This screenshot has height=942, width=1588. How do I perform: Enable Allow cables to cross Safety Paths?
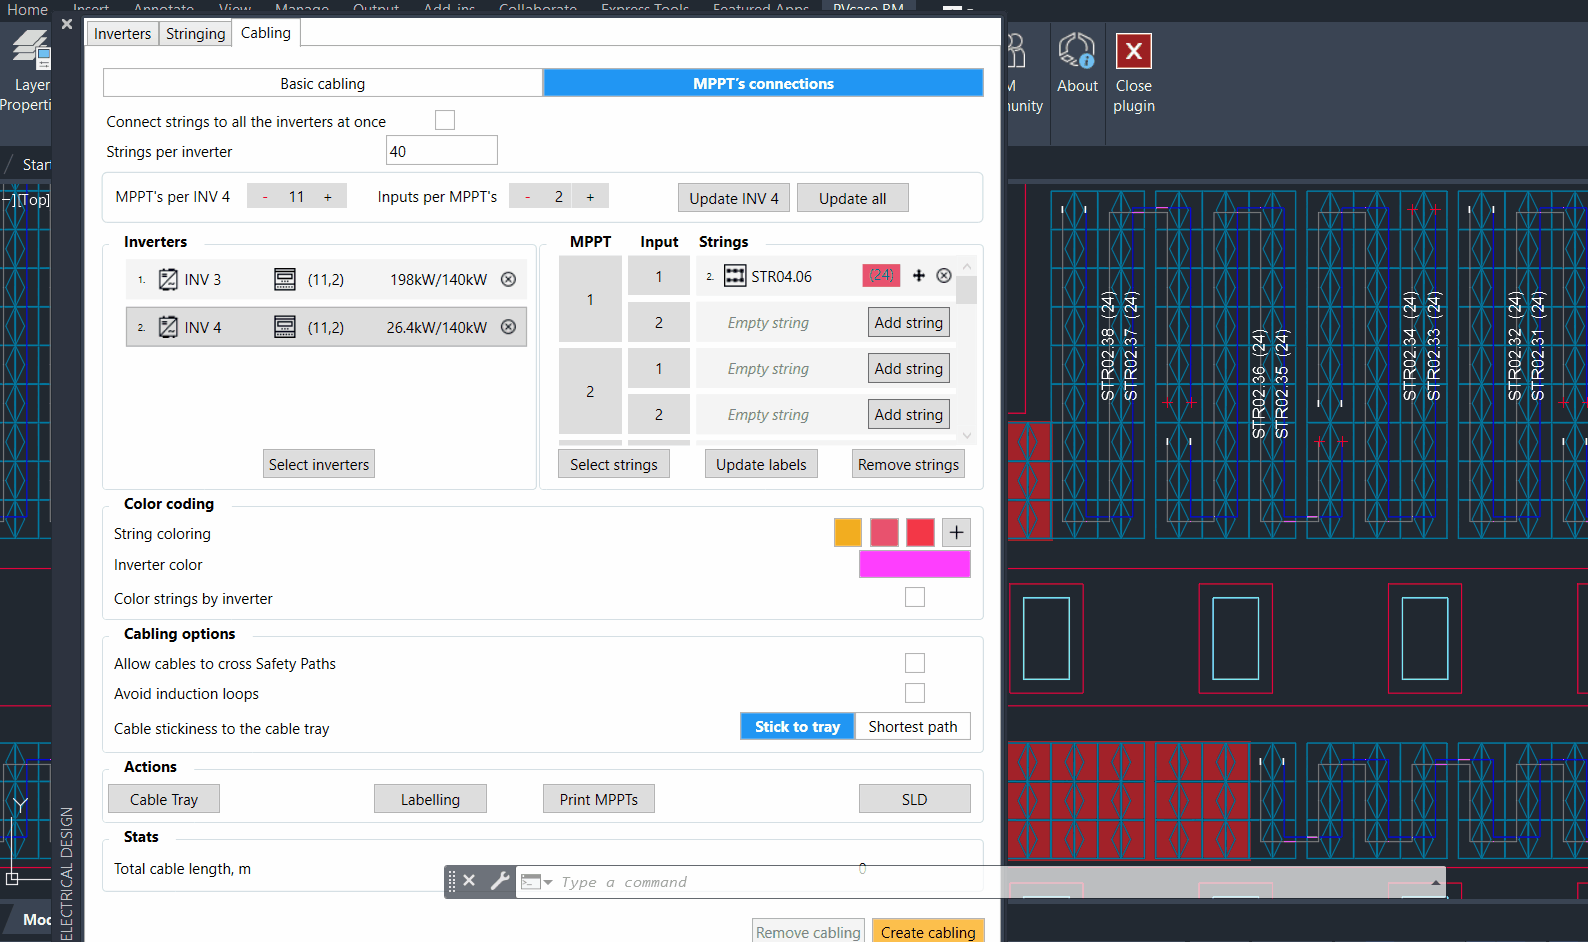tap(914, 663)
